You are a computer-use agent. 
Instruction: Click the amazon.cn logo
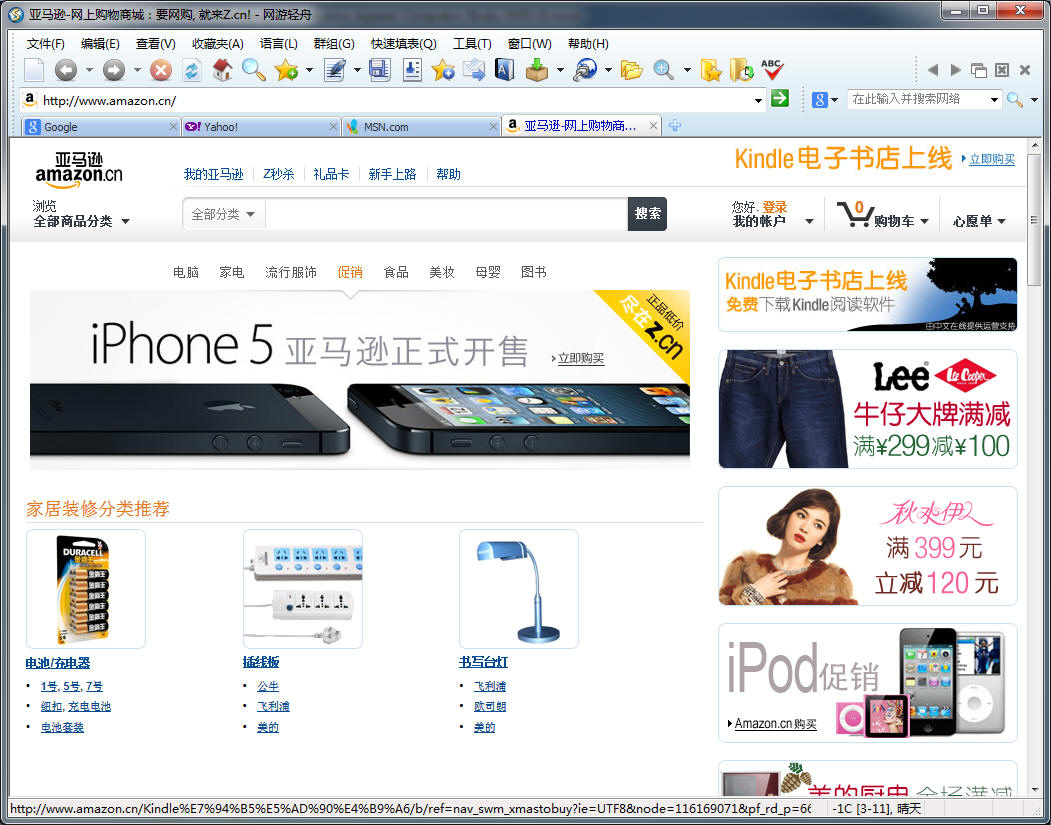[78, 169]
